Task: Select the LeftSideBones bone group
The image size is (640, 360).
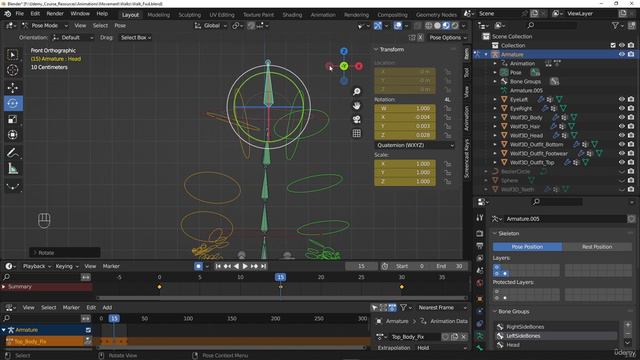Action: point(557,336)
